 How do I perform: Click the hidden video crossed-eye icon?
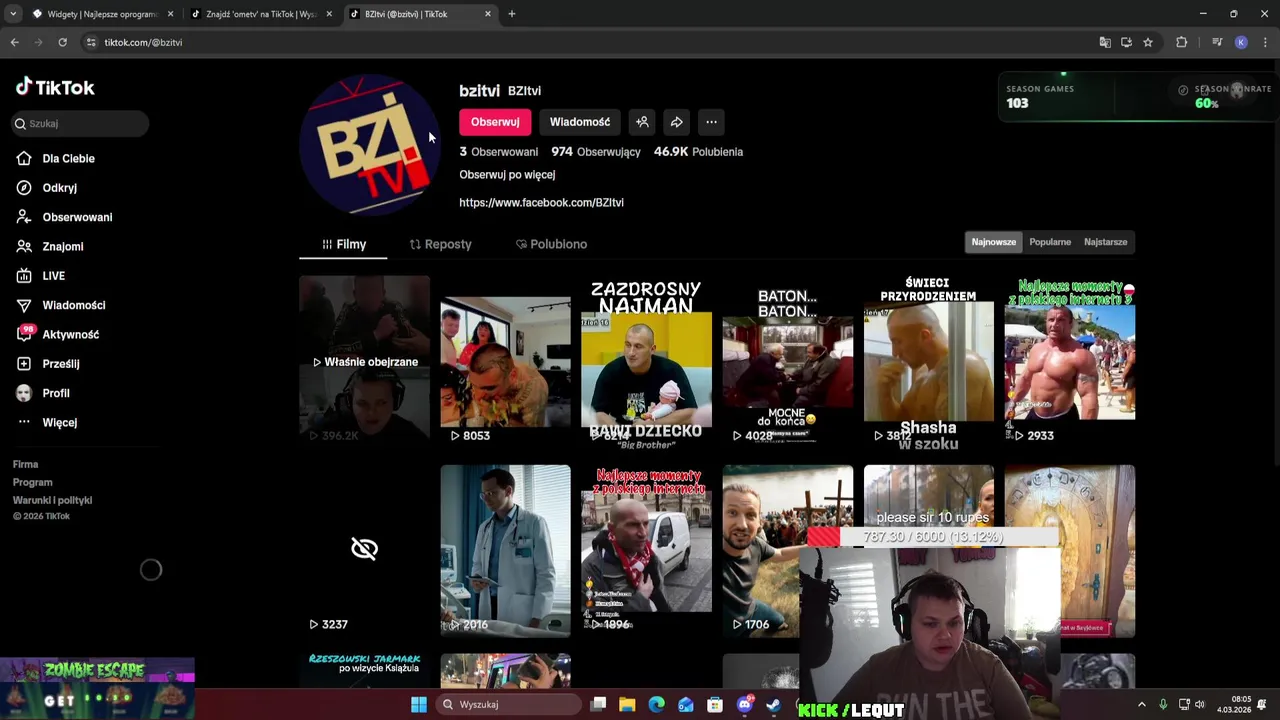click(x=364, y=548)
